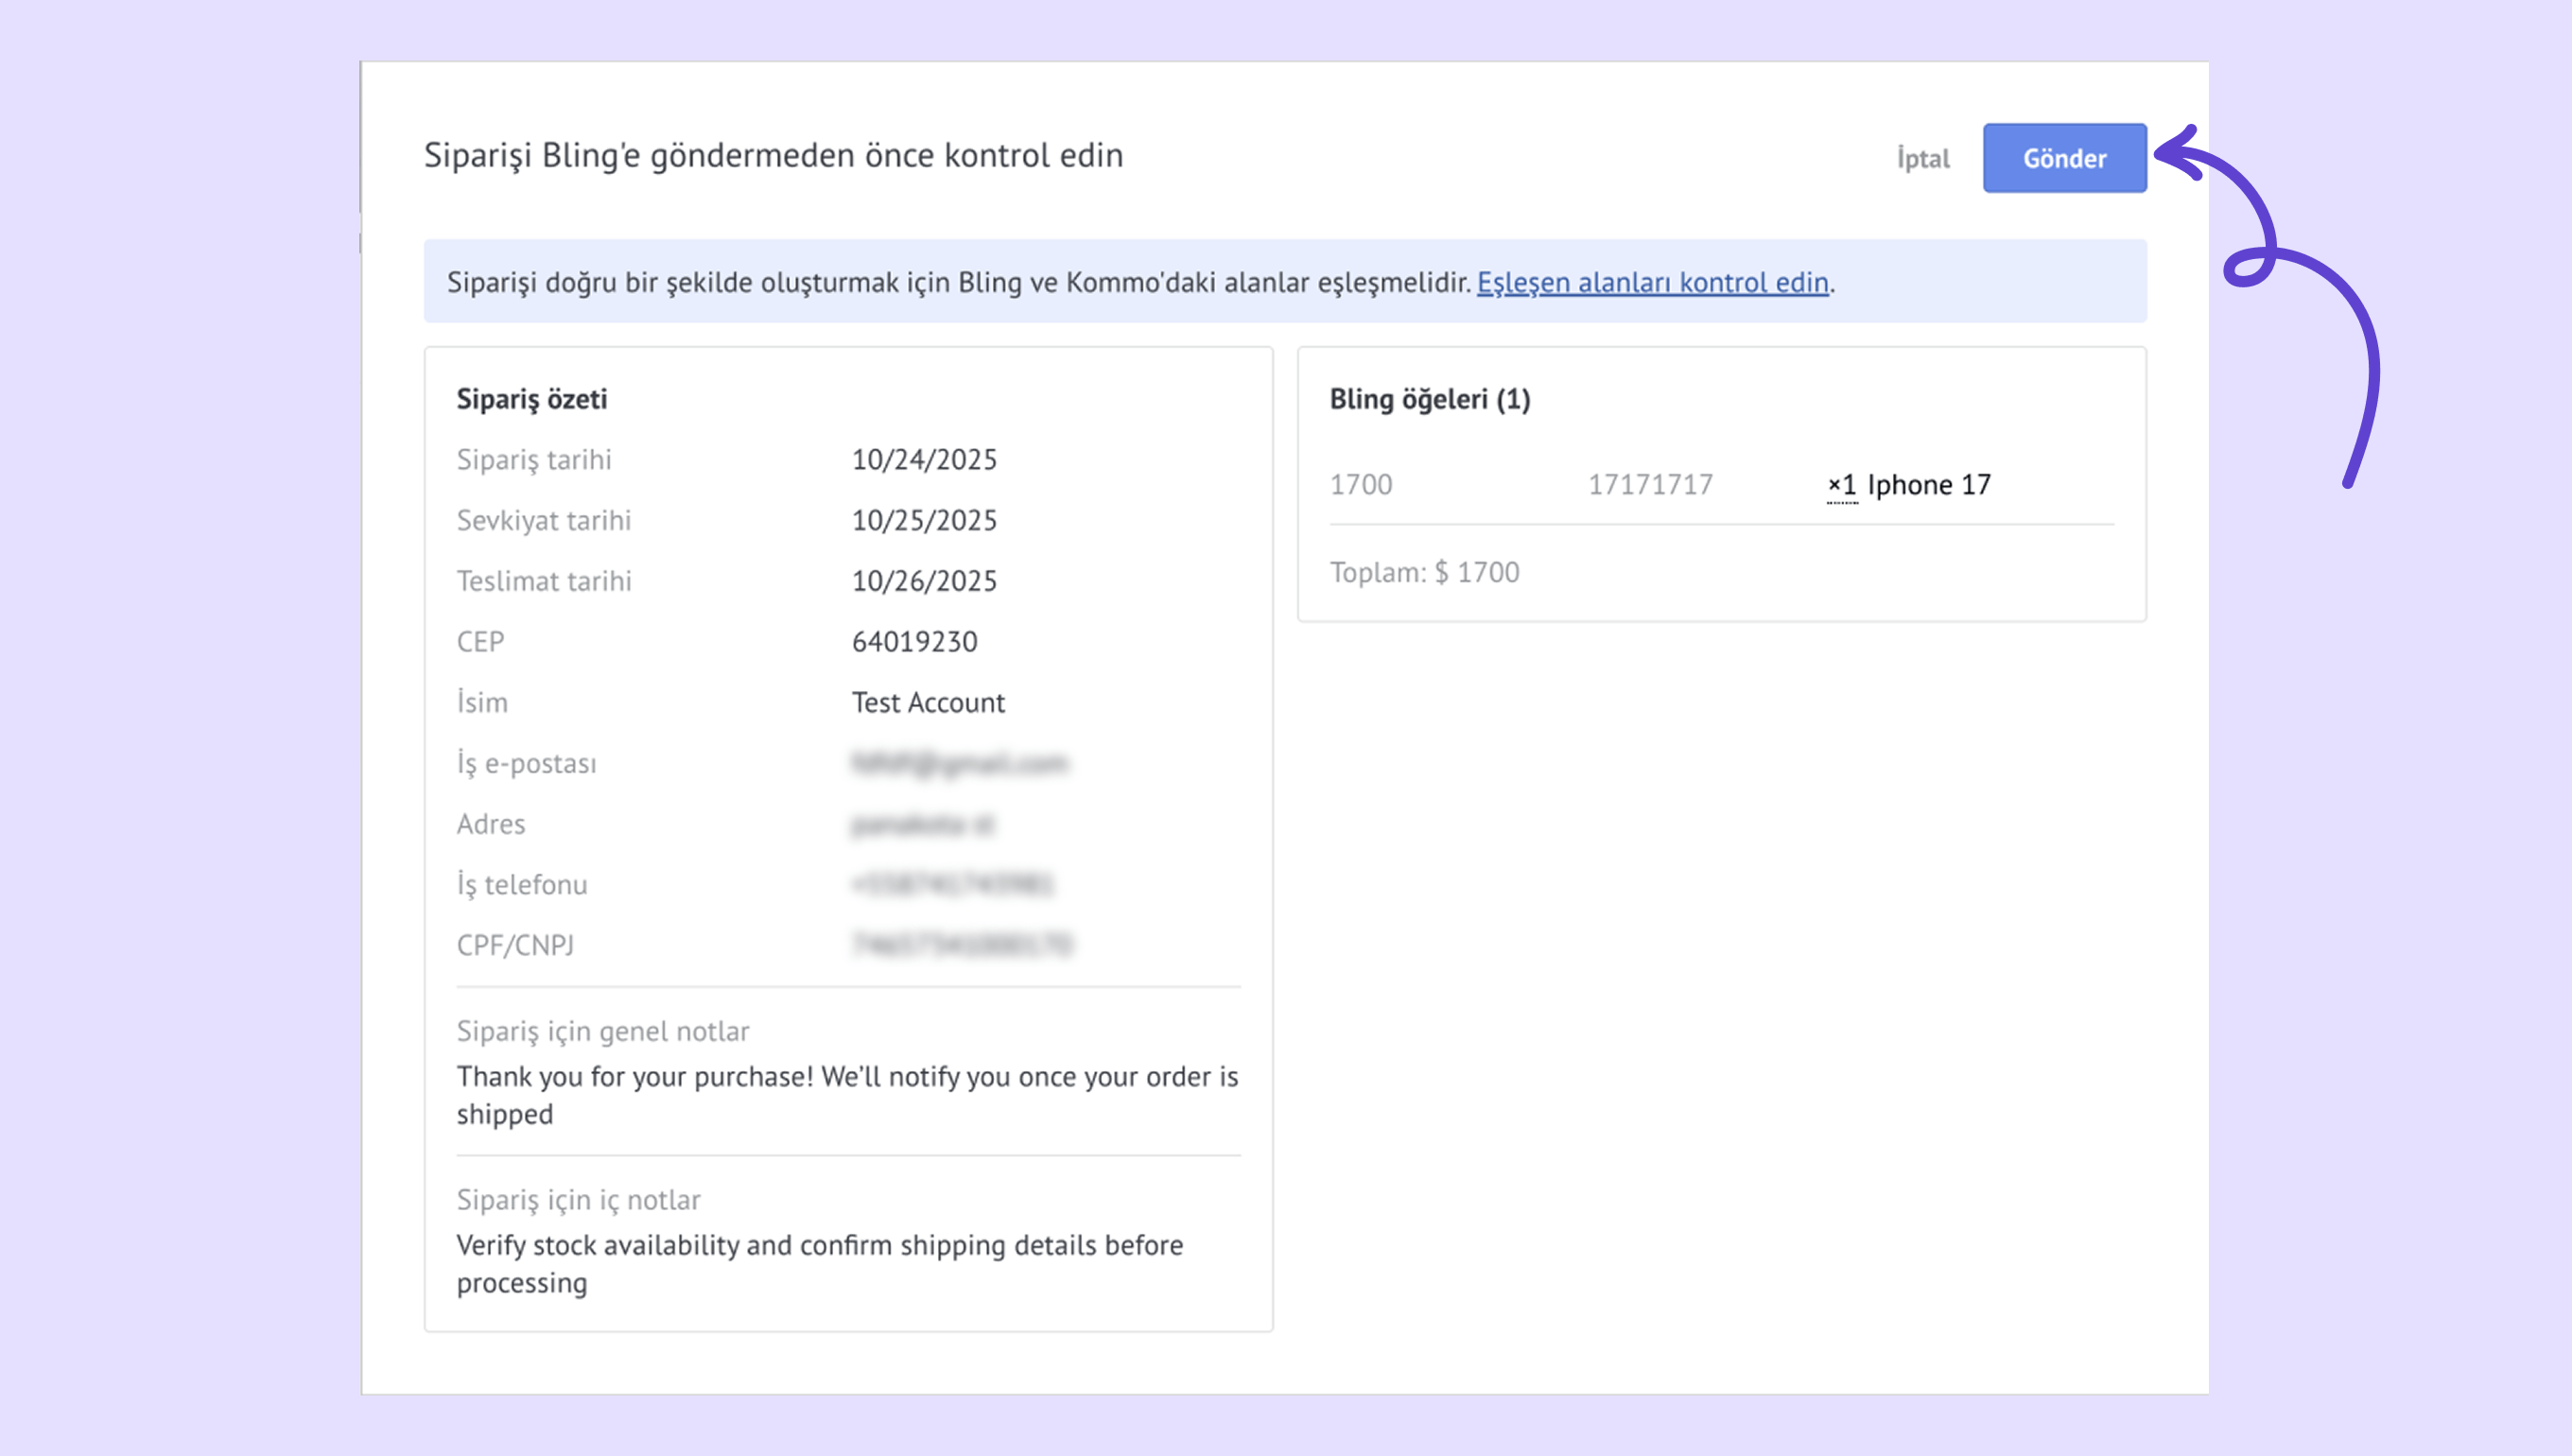Click the blue Gönder button

(2064, 158)
